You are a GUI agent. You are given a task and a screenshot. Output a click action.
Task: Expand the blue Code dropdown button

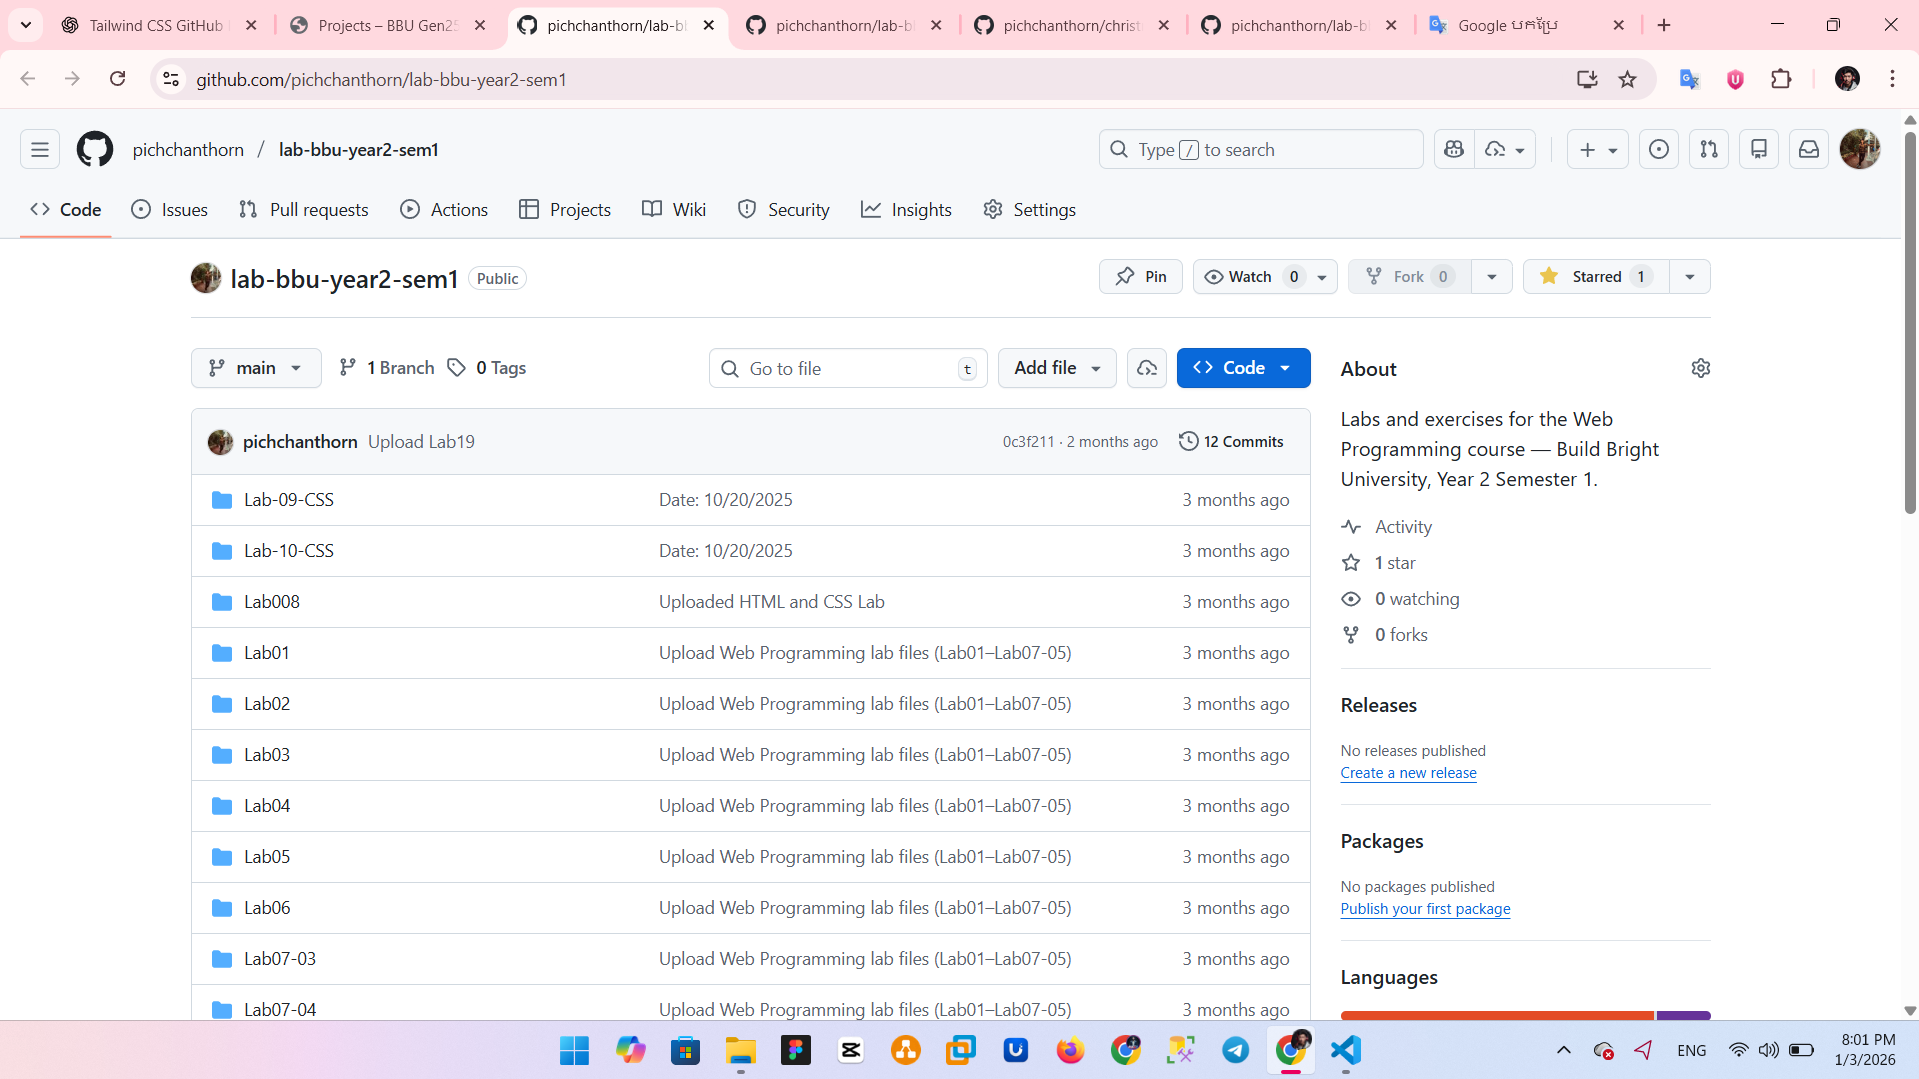[1242, 368]
